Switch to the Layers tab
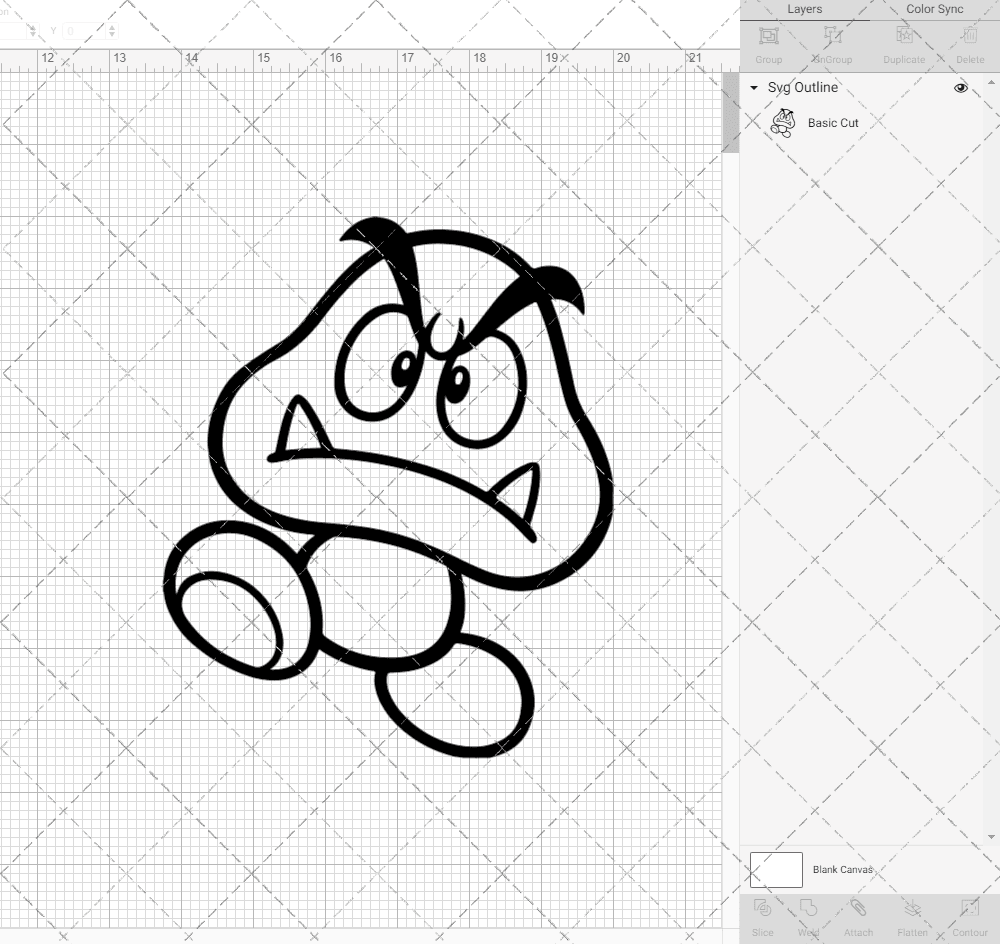The height and width of the screenshot is (944, 1000). pyautogui.click(x=804, y=9)
